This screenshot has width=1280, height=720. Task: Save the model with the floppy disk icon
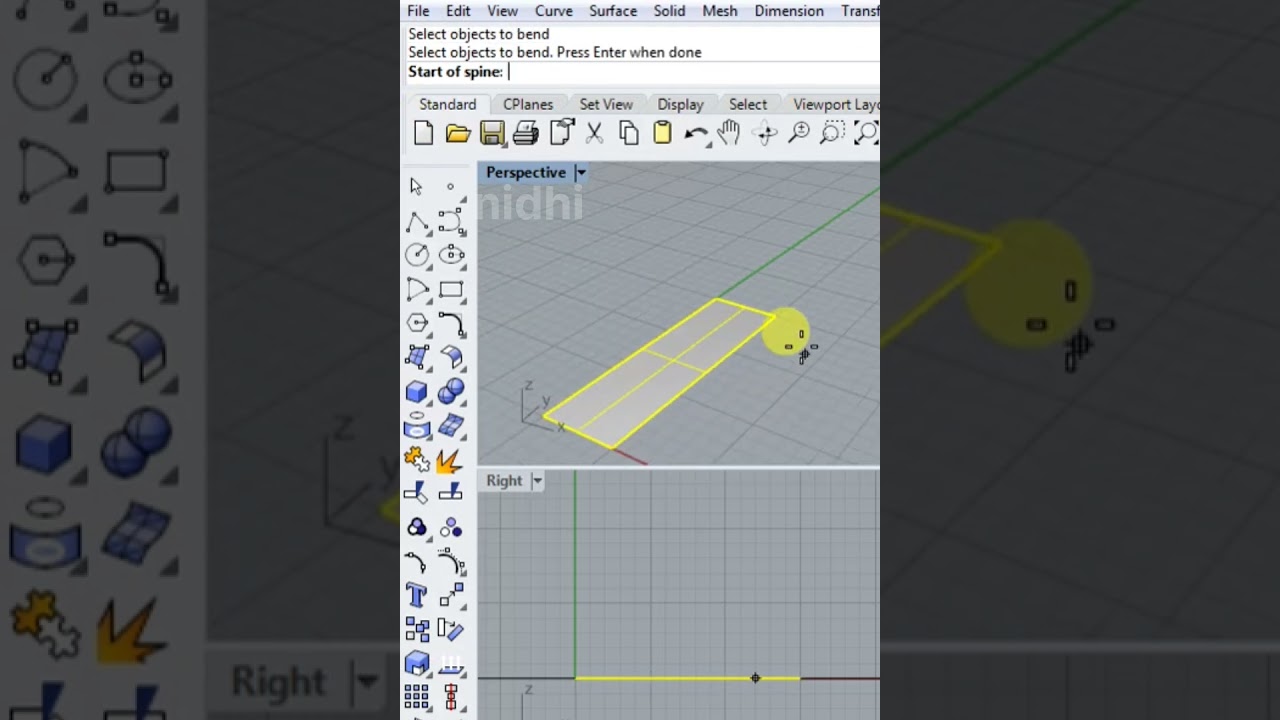492,133
